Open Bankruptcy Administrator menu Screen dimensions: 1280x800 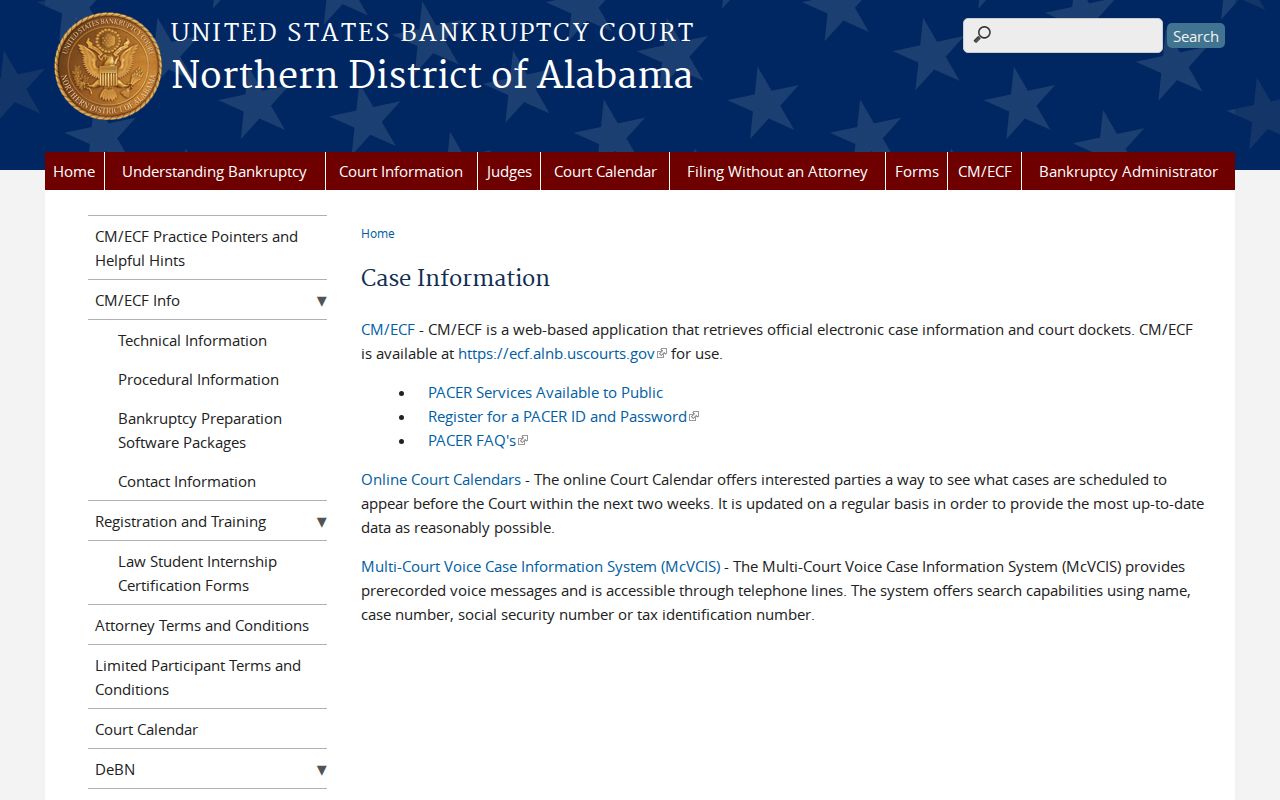[1128, 171]
